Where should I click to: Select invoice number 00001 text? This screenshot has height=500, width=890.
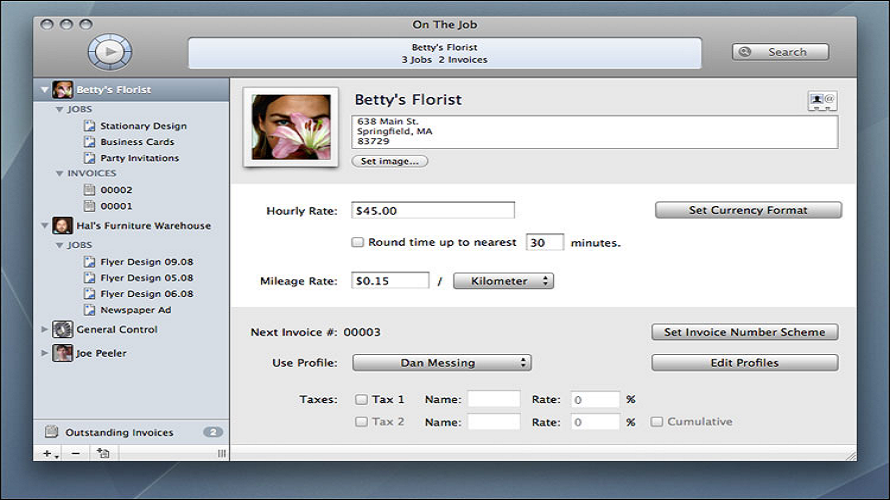[x=116, y=206]
